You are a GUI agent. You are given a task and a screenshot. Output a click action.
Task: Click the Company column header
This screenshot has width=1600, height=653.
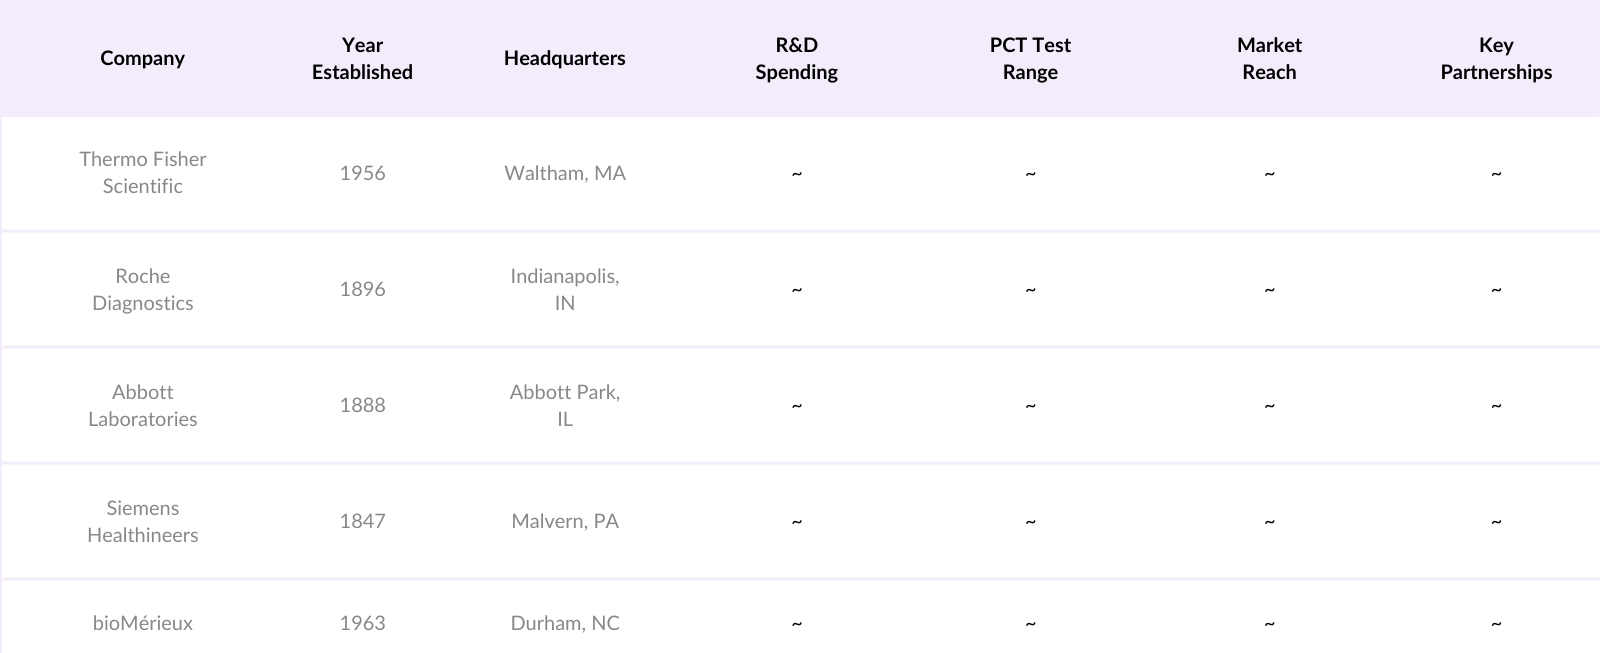(x=142, y=58)
